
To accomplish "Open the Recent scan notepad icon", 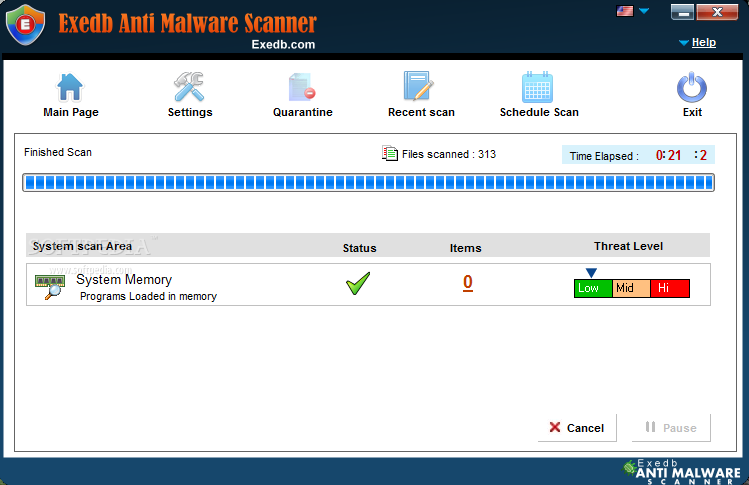I will coord(418,86).
